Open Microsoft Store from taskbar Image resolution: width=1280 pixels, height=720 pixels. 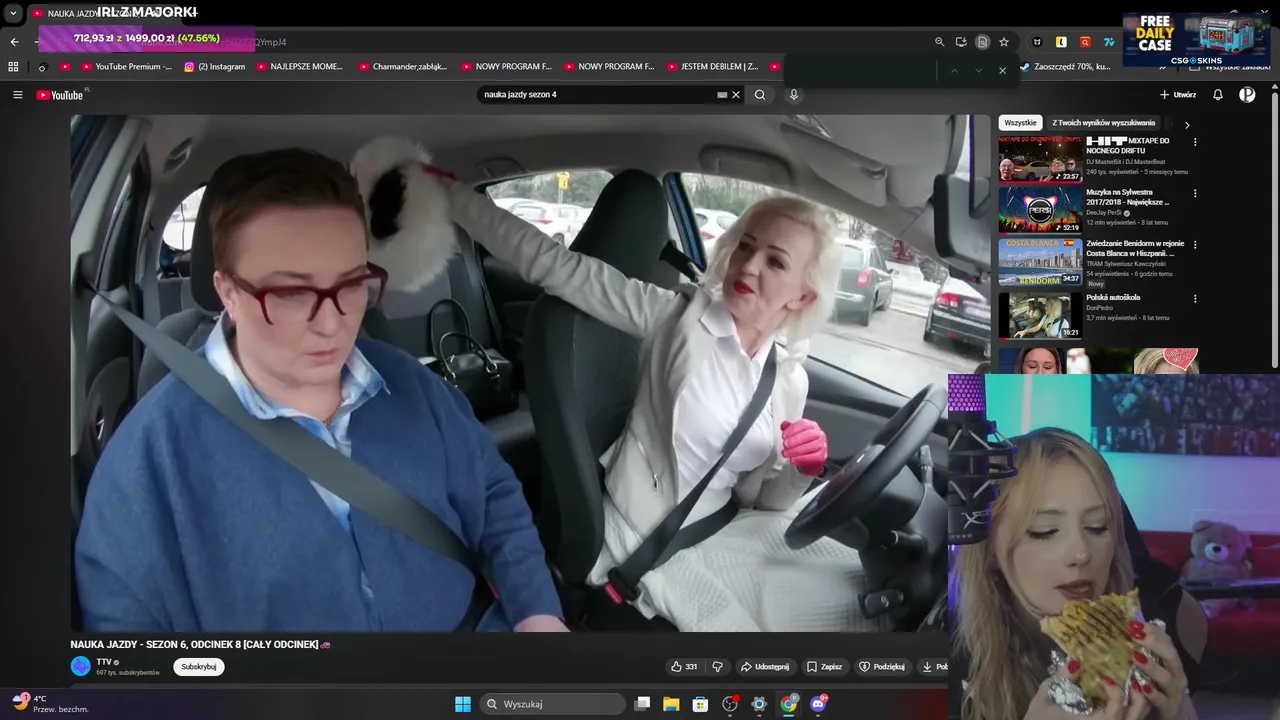[x=700, y=704]
